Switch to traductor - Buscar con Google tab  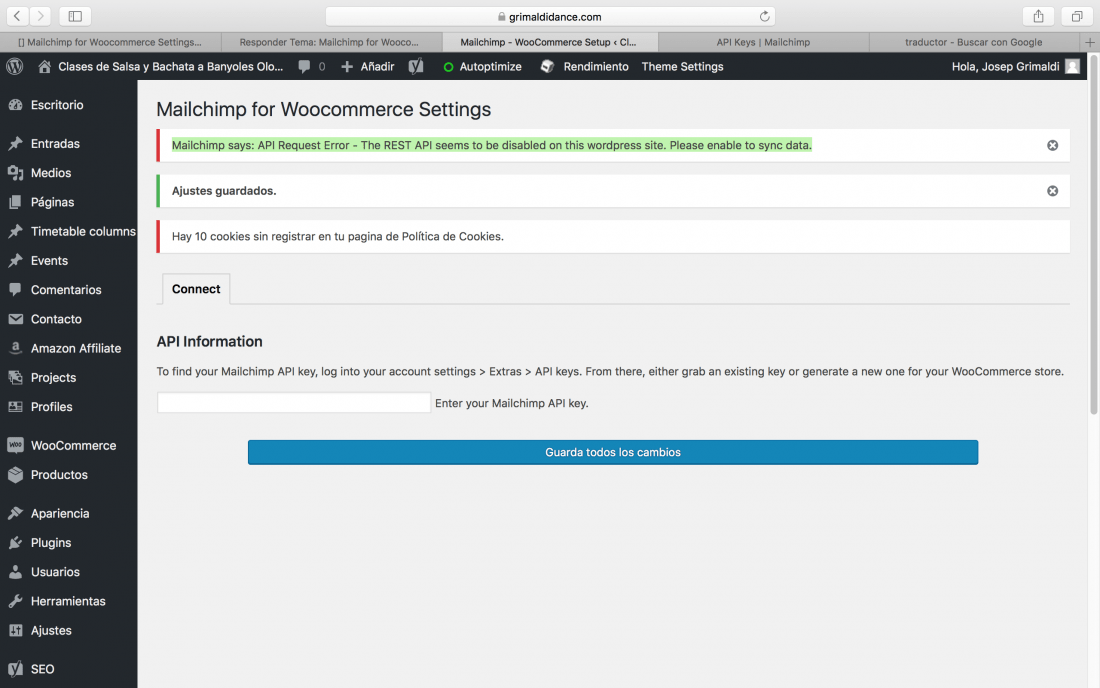pos(974,42)
